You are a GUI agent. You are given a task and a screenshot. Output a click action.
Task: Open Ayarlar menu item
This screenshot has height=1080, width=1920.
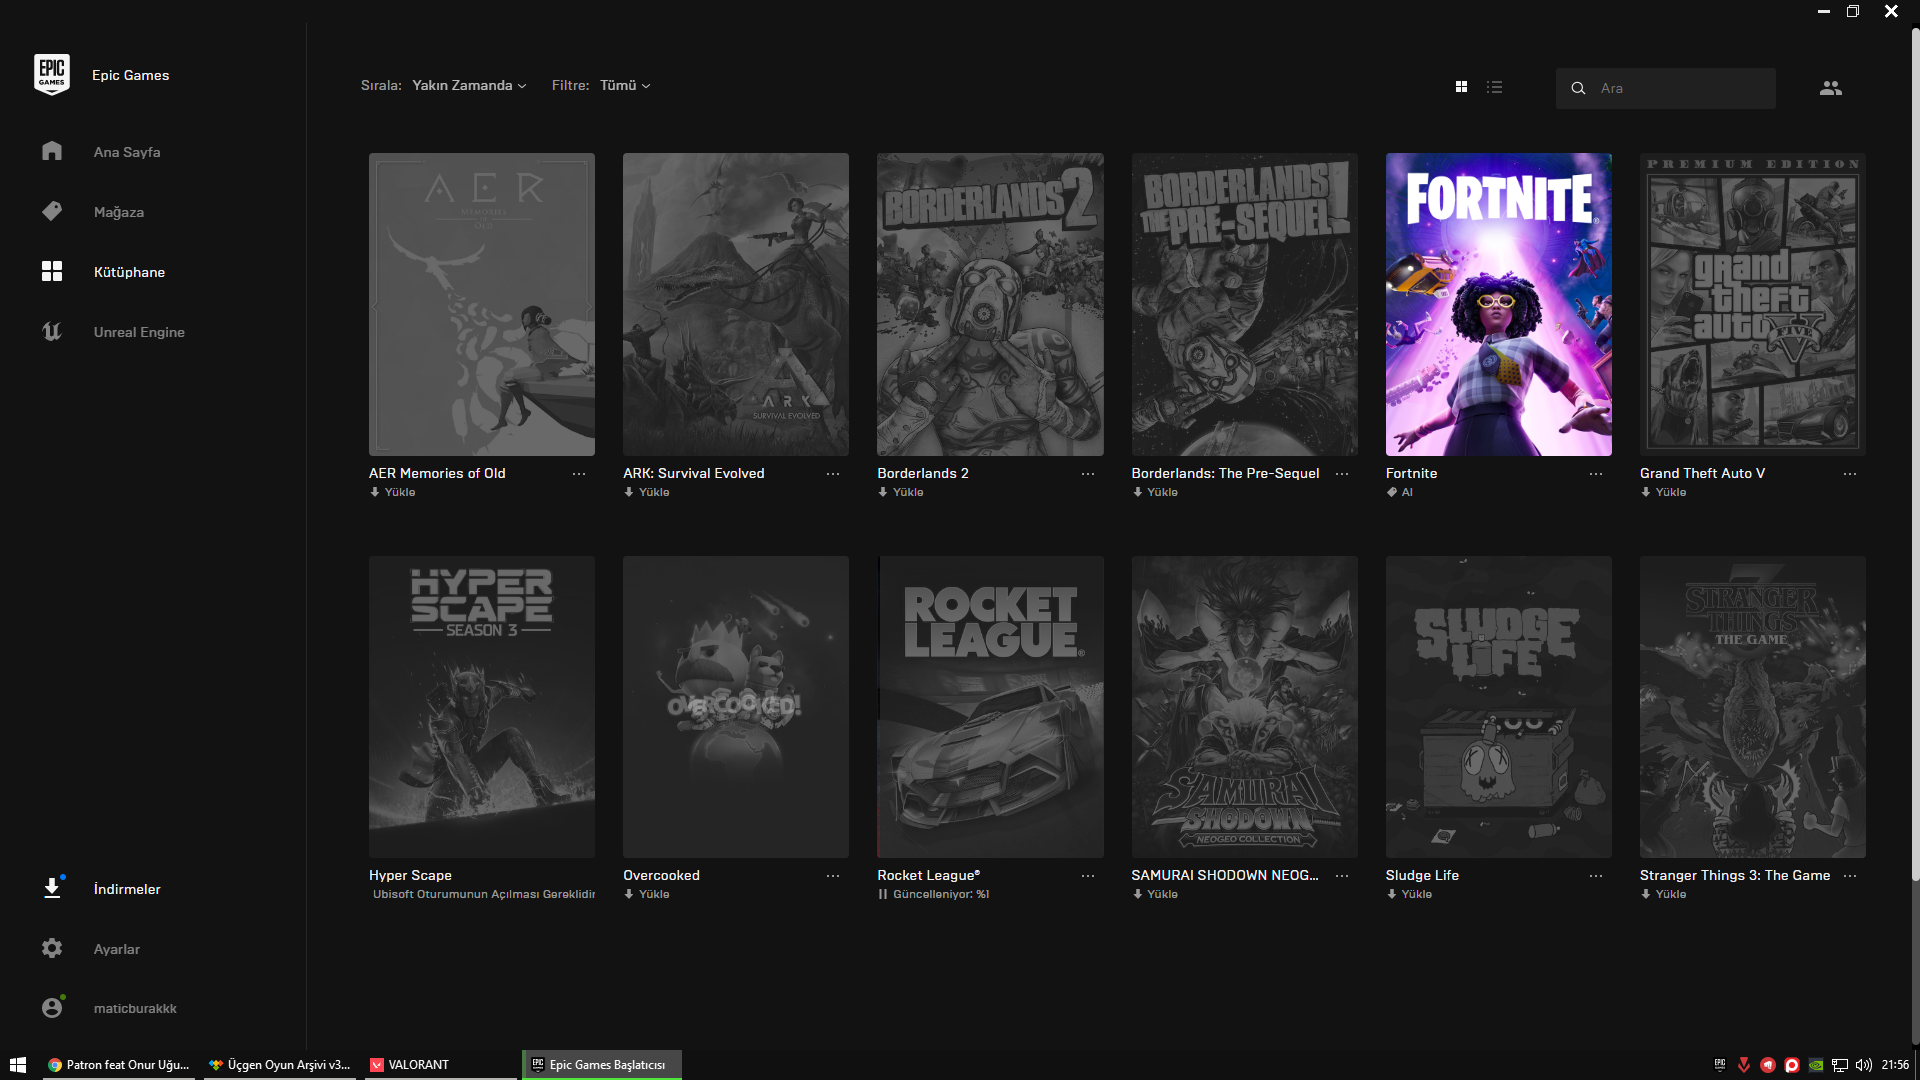point(117,949)
